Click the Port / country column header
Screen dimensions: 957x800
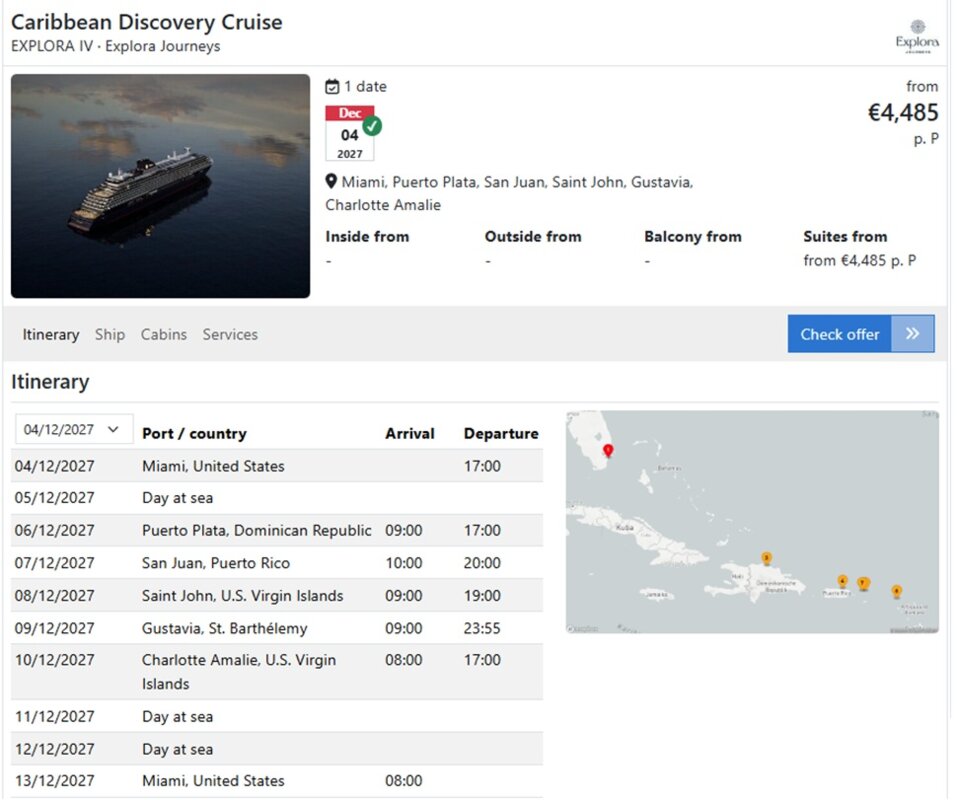tap(194, 434)
